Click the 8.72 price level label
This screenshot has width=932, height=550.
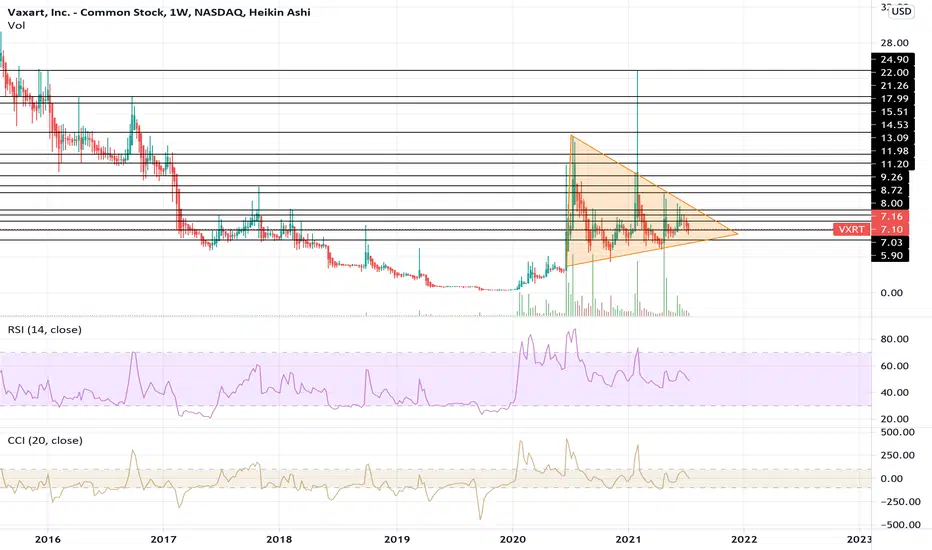tap(892, 190)
